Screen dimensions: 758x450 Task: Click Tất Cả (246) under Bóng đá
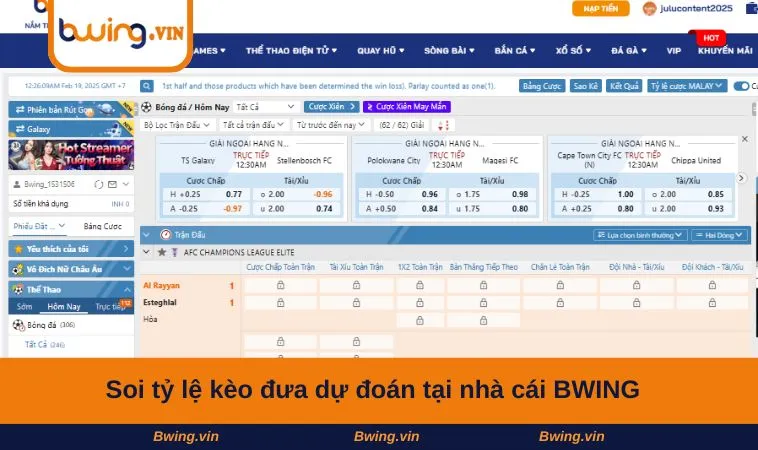click(44, 345)
